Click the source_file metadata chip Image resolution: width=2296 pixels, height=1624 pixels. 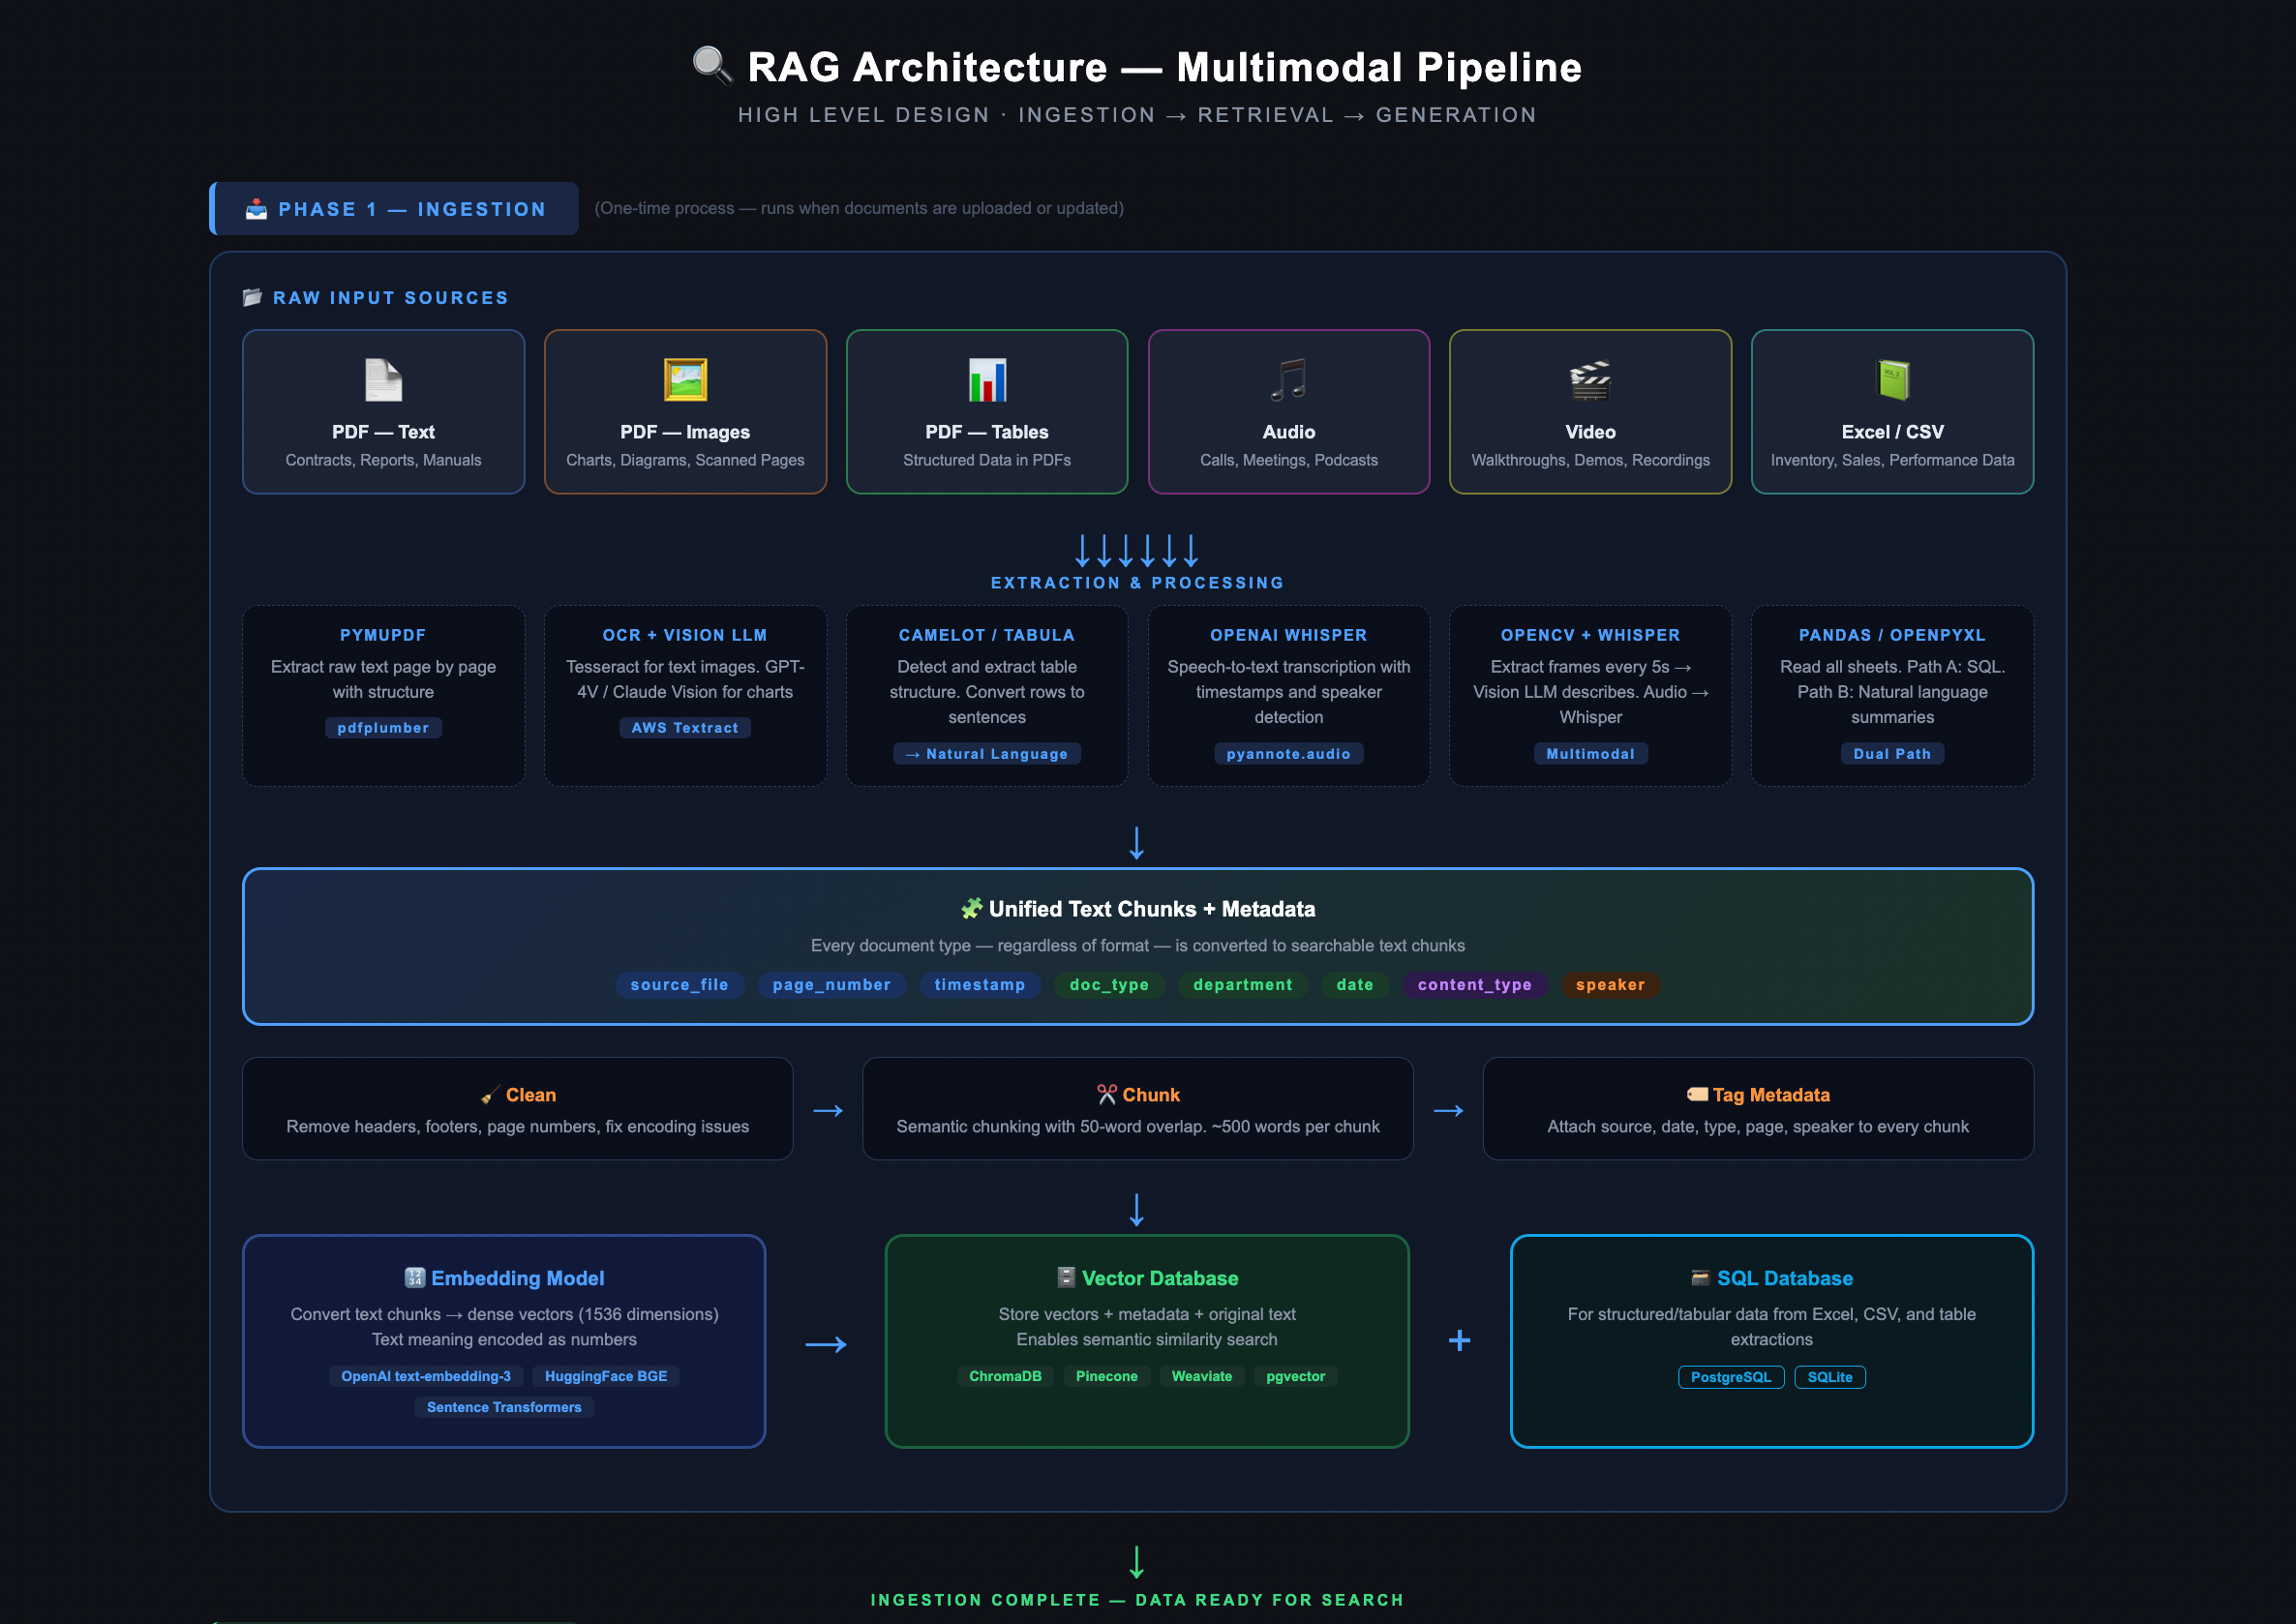(680, 985)
